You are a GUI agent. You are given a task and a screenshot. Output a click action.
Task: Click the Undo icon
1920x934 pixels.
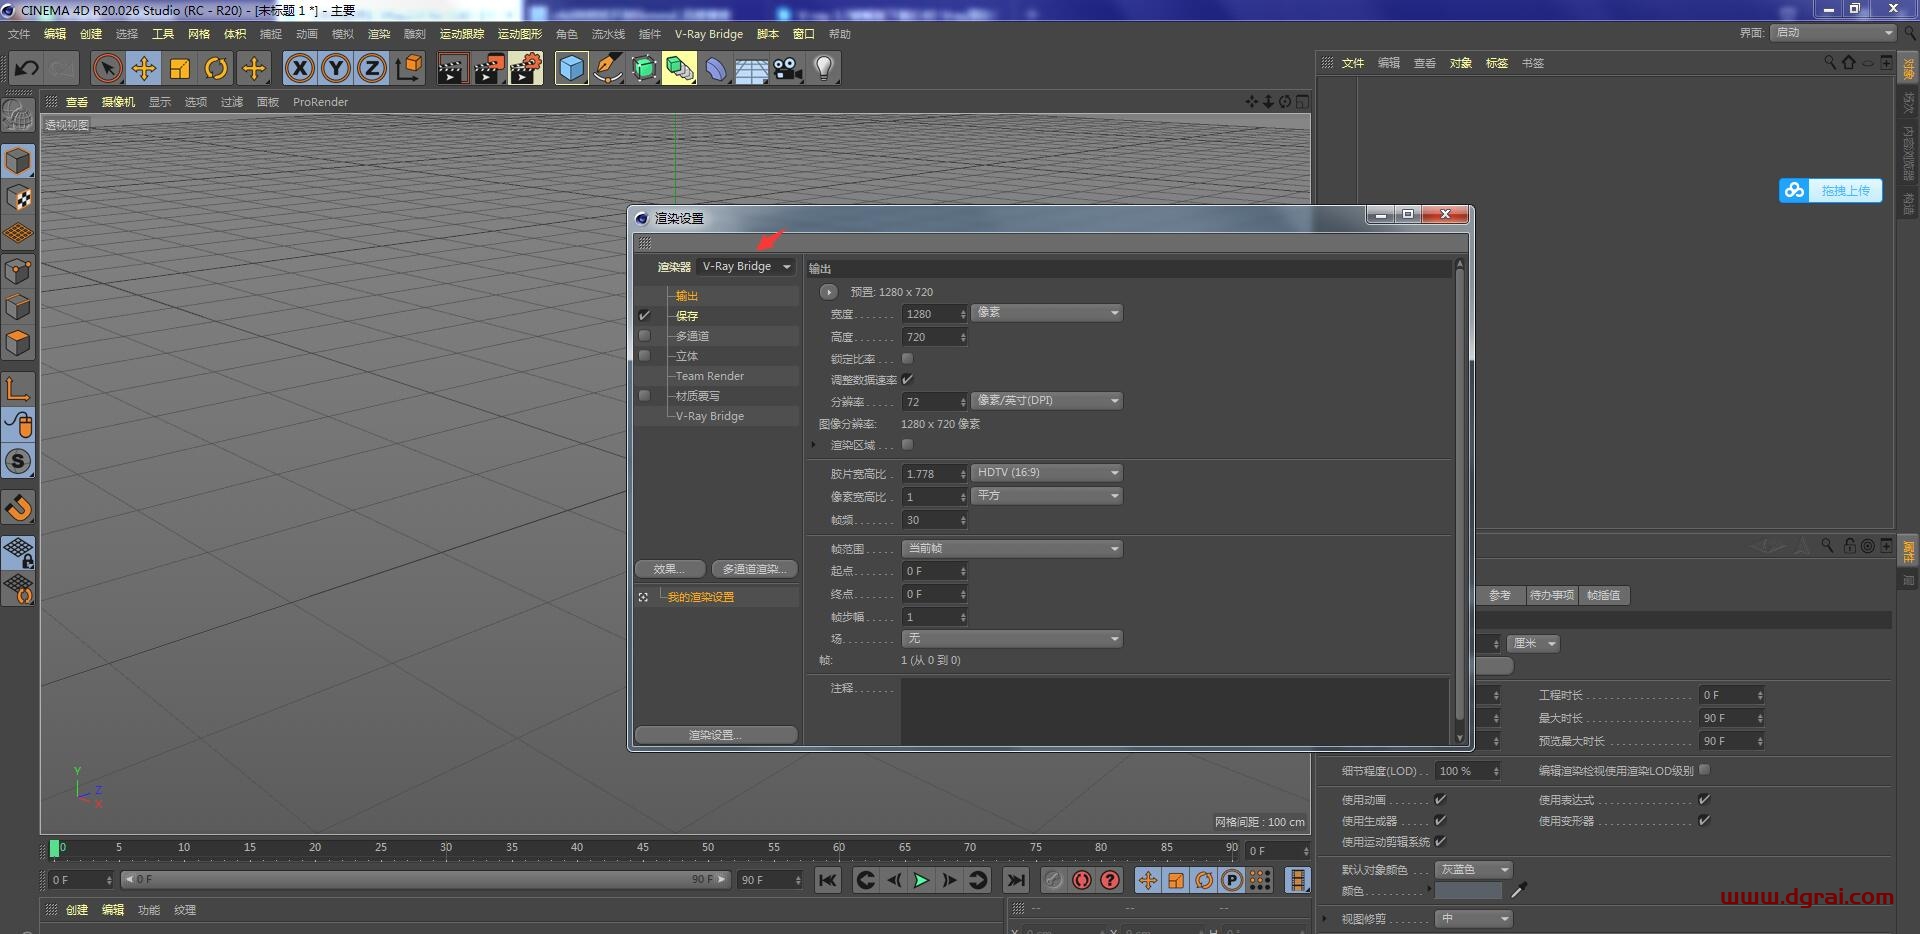(26, 68)
